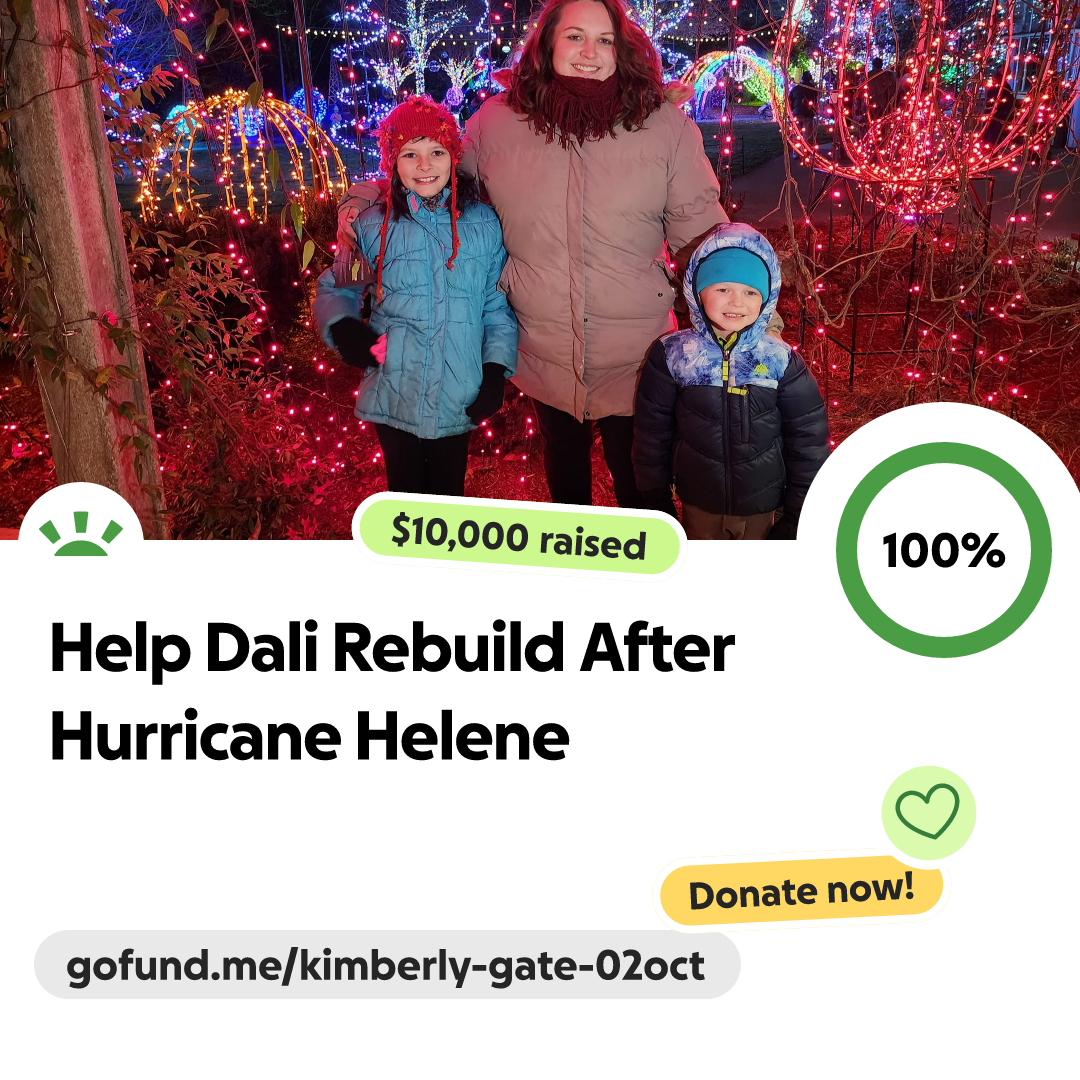Image resolution: width=1080 pixels, height=1080 pixels.
Task: Click the green heart icon
Action: click(927, 811)
